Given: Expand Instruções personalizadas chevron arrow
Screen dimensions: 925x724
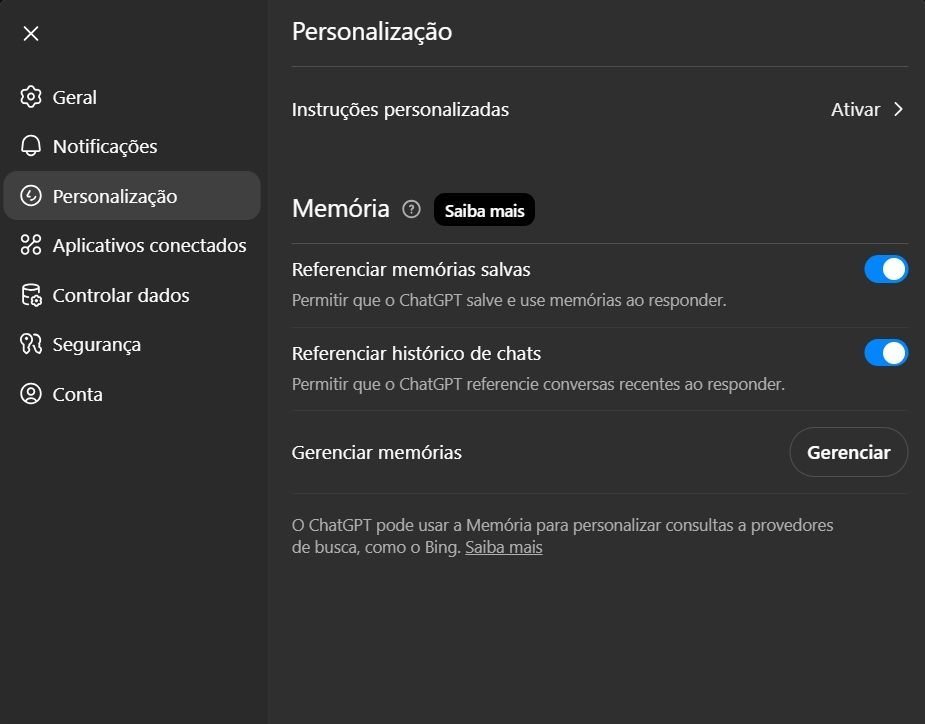Looking at the screenshot, I should click(x=898, y=110).
